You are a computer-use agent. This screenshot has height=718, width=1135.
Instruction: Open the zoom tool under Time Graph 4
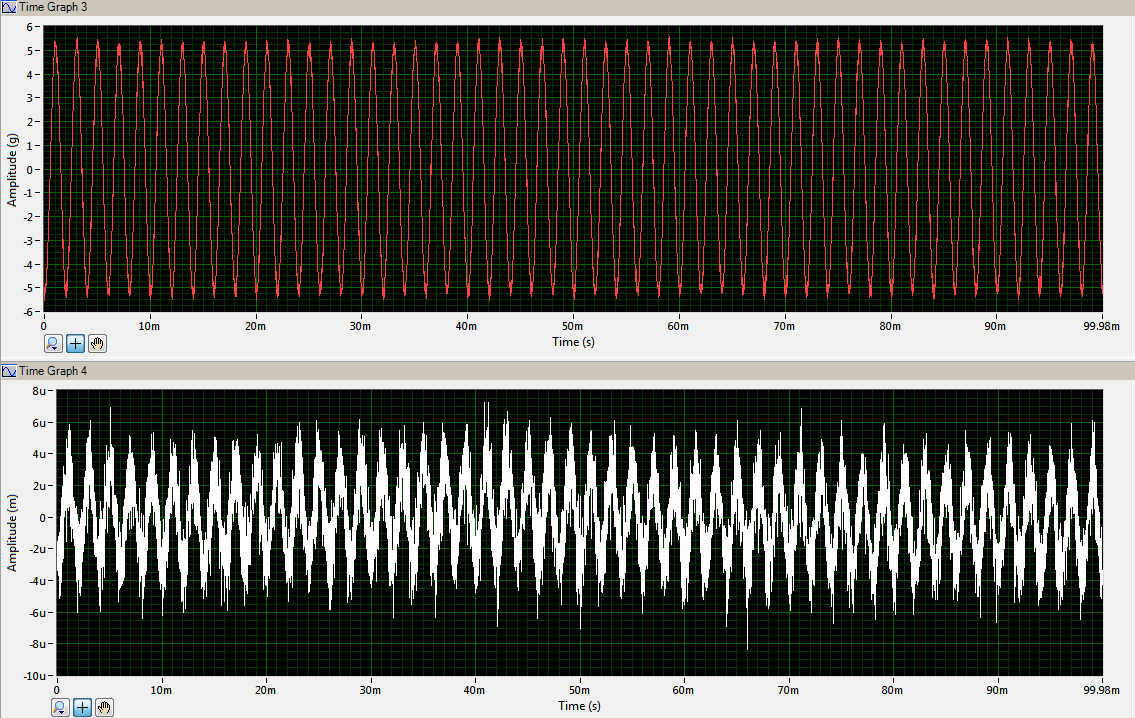(61, 707)
